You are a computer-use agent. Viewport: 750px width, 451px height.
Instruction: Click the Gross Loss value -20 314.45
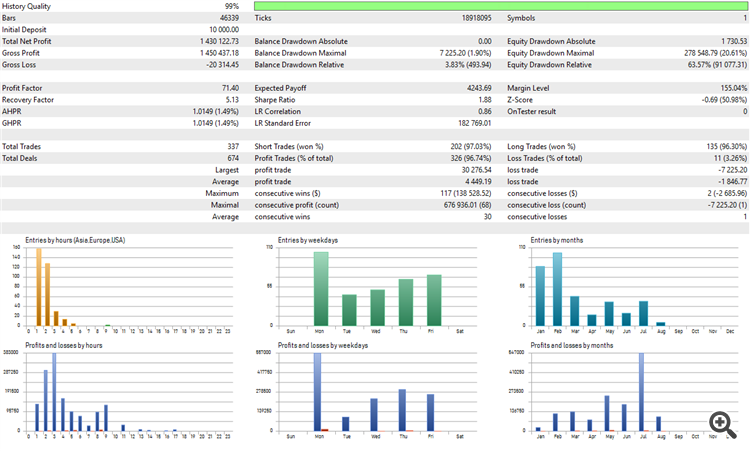(x=222, y=65)
